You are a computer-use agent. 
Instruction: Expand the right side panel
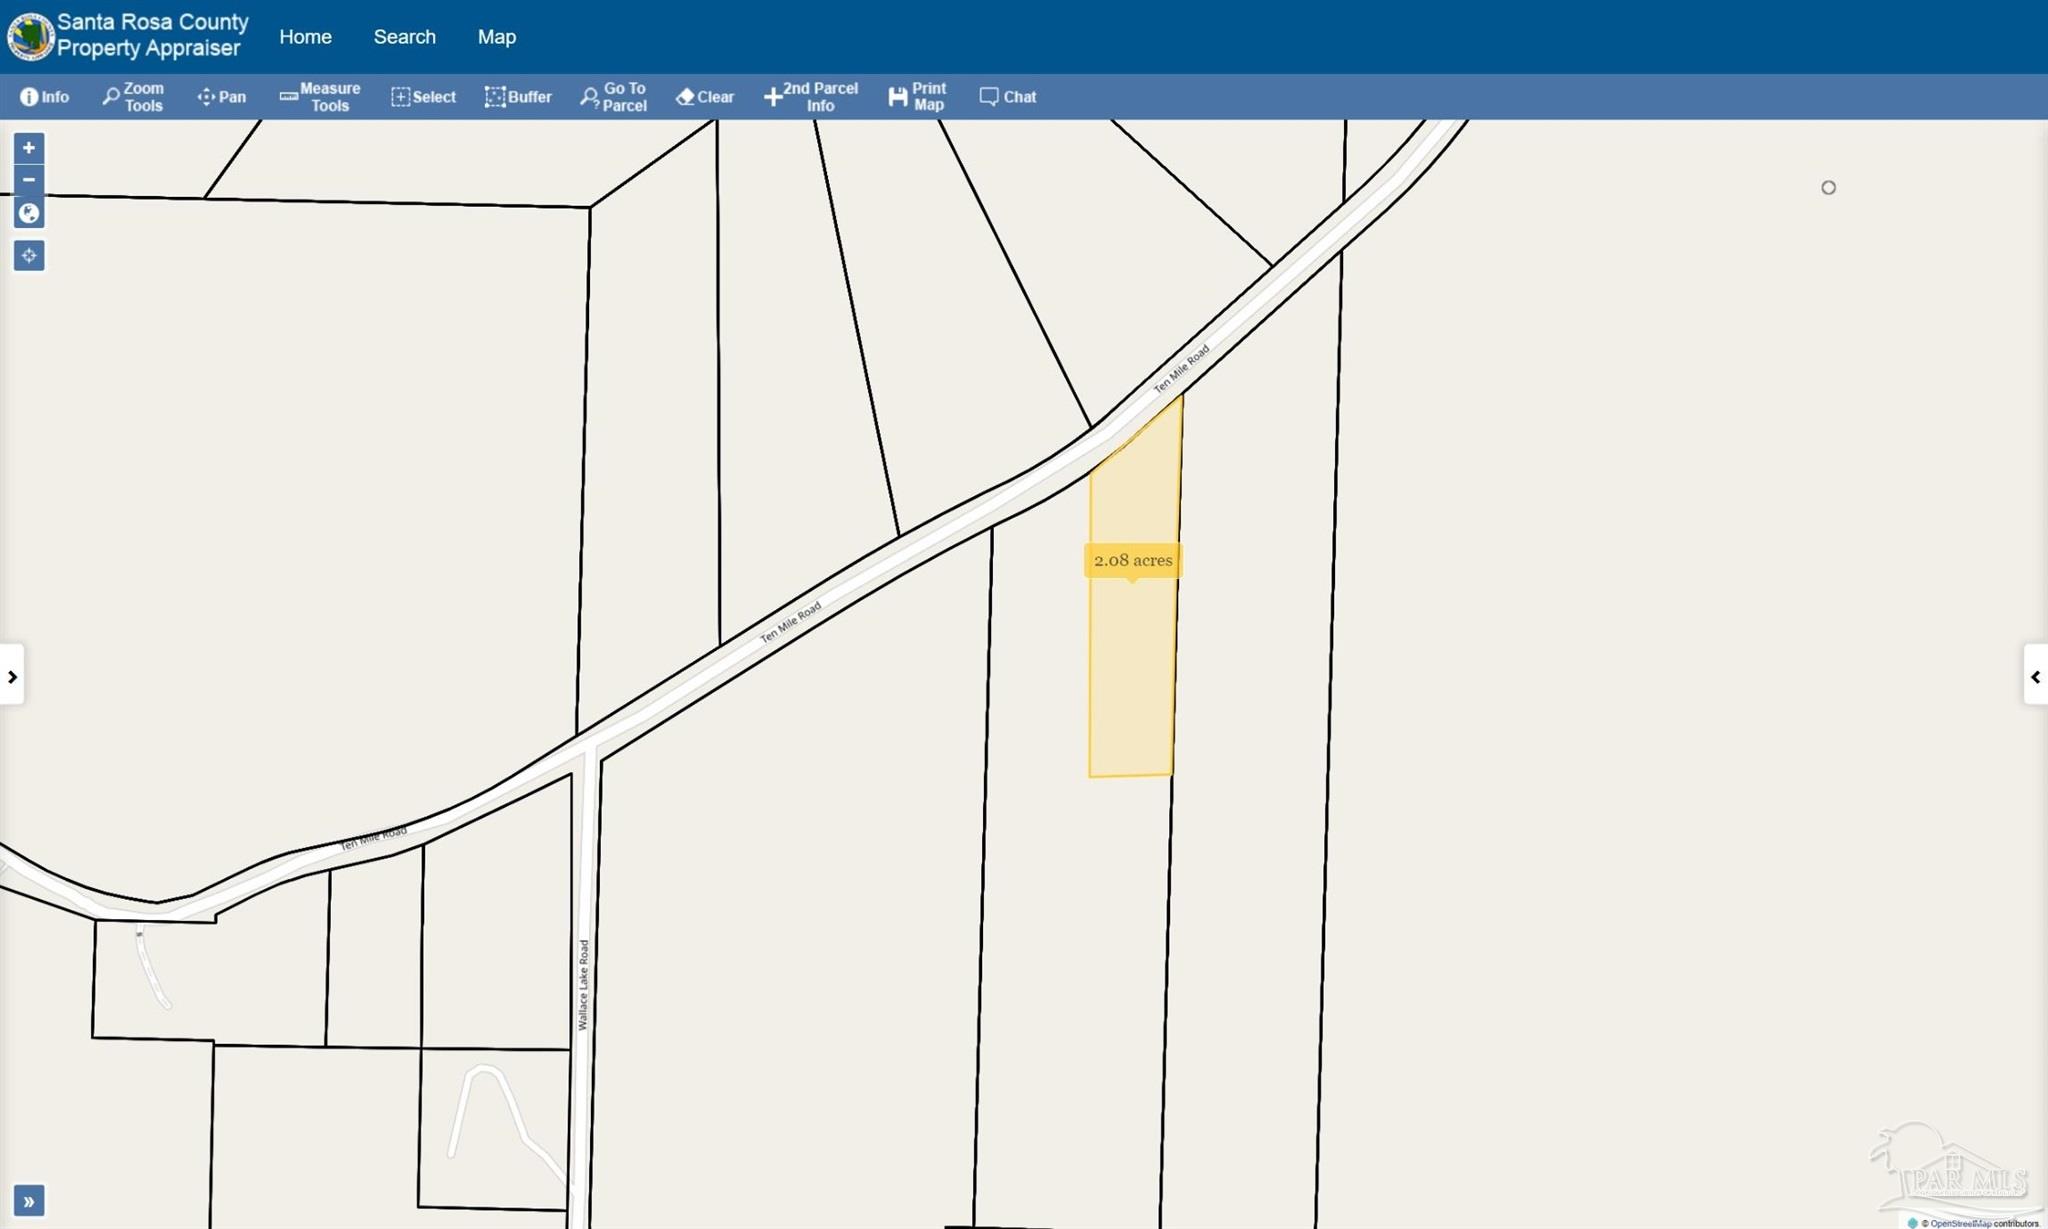point(2036,677)
